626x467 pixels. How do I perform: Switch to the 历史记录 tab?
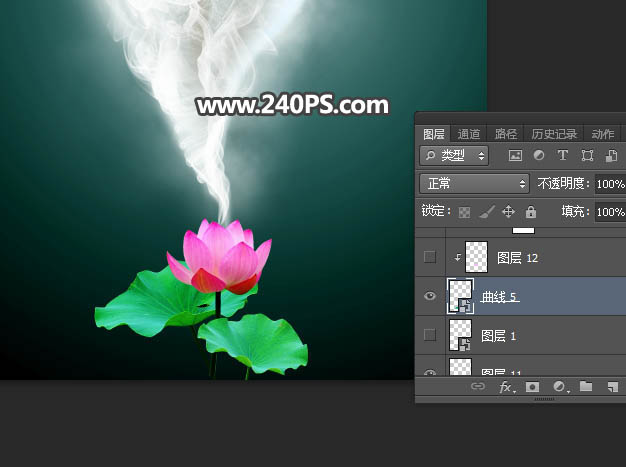click(553, 134)
